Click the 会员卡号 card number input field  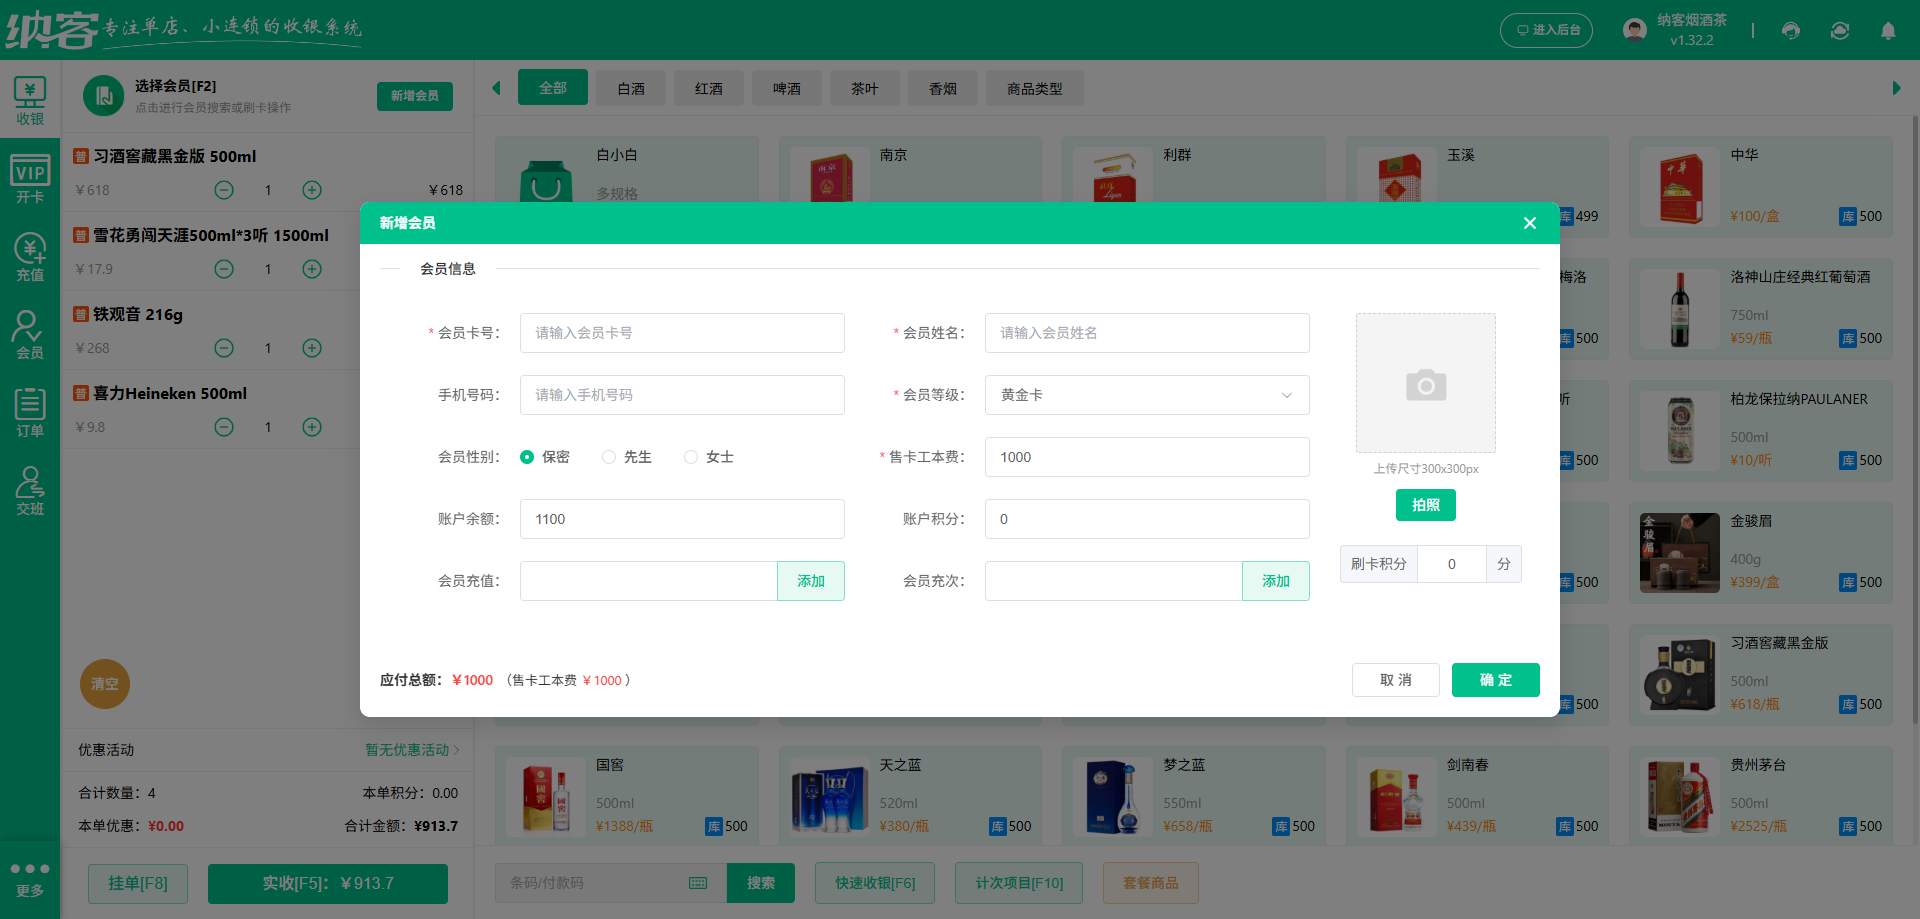(681, 333)
